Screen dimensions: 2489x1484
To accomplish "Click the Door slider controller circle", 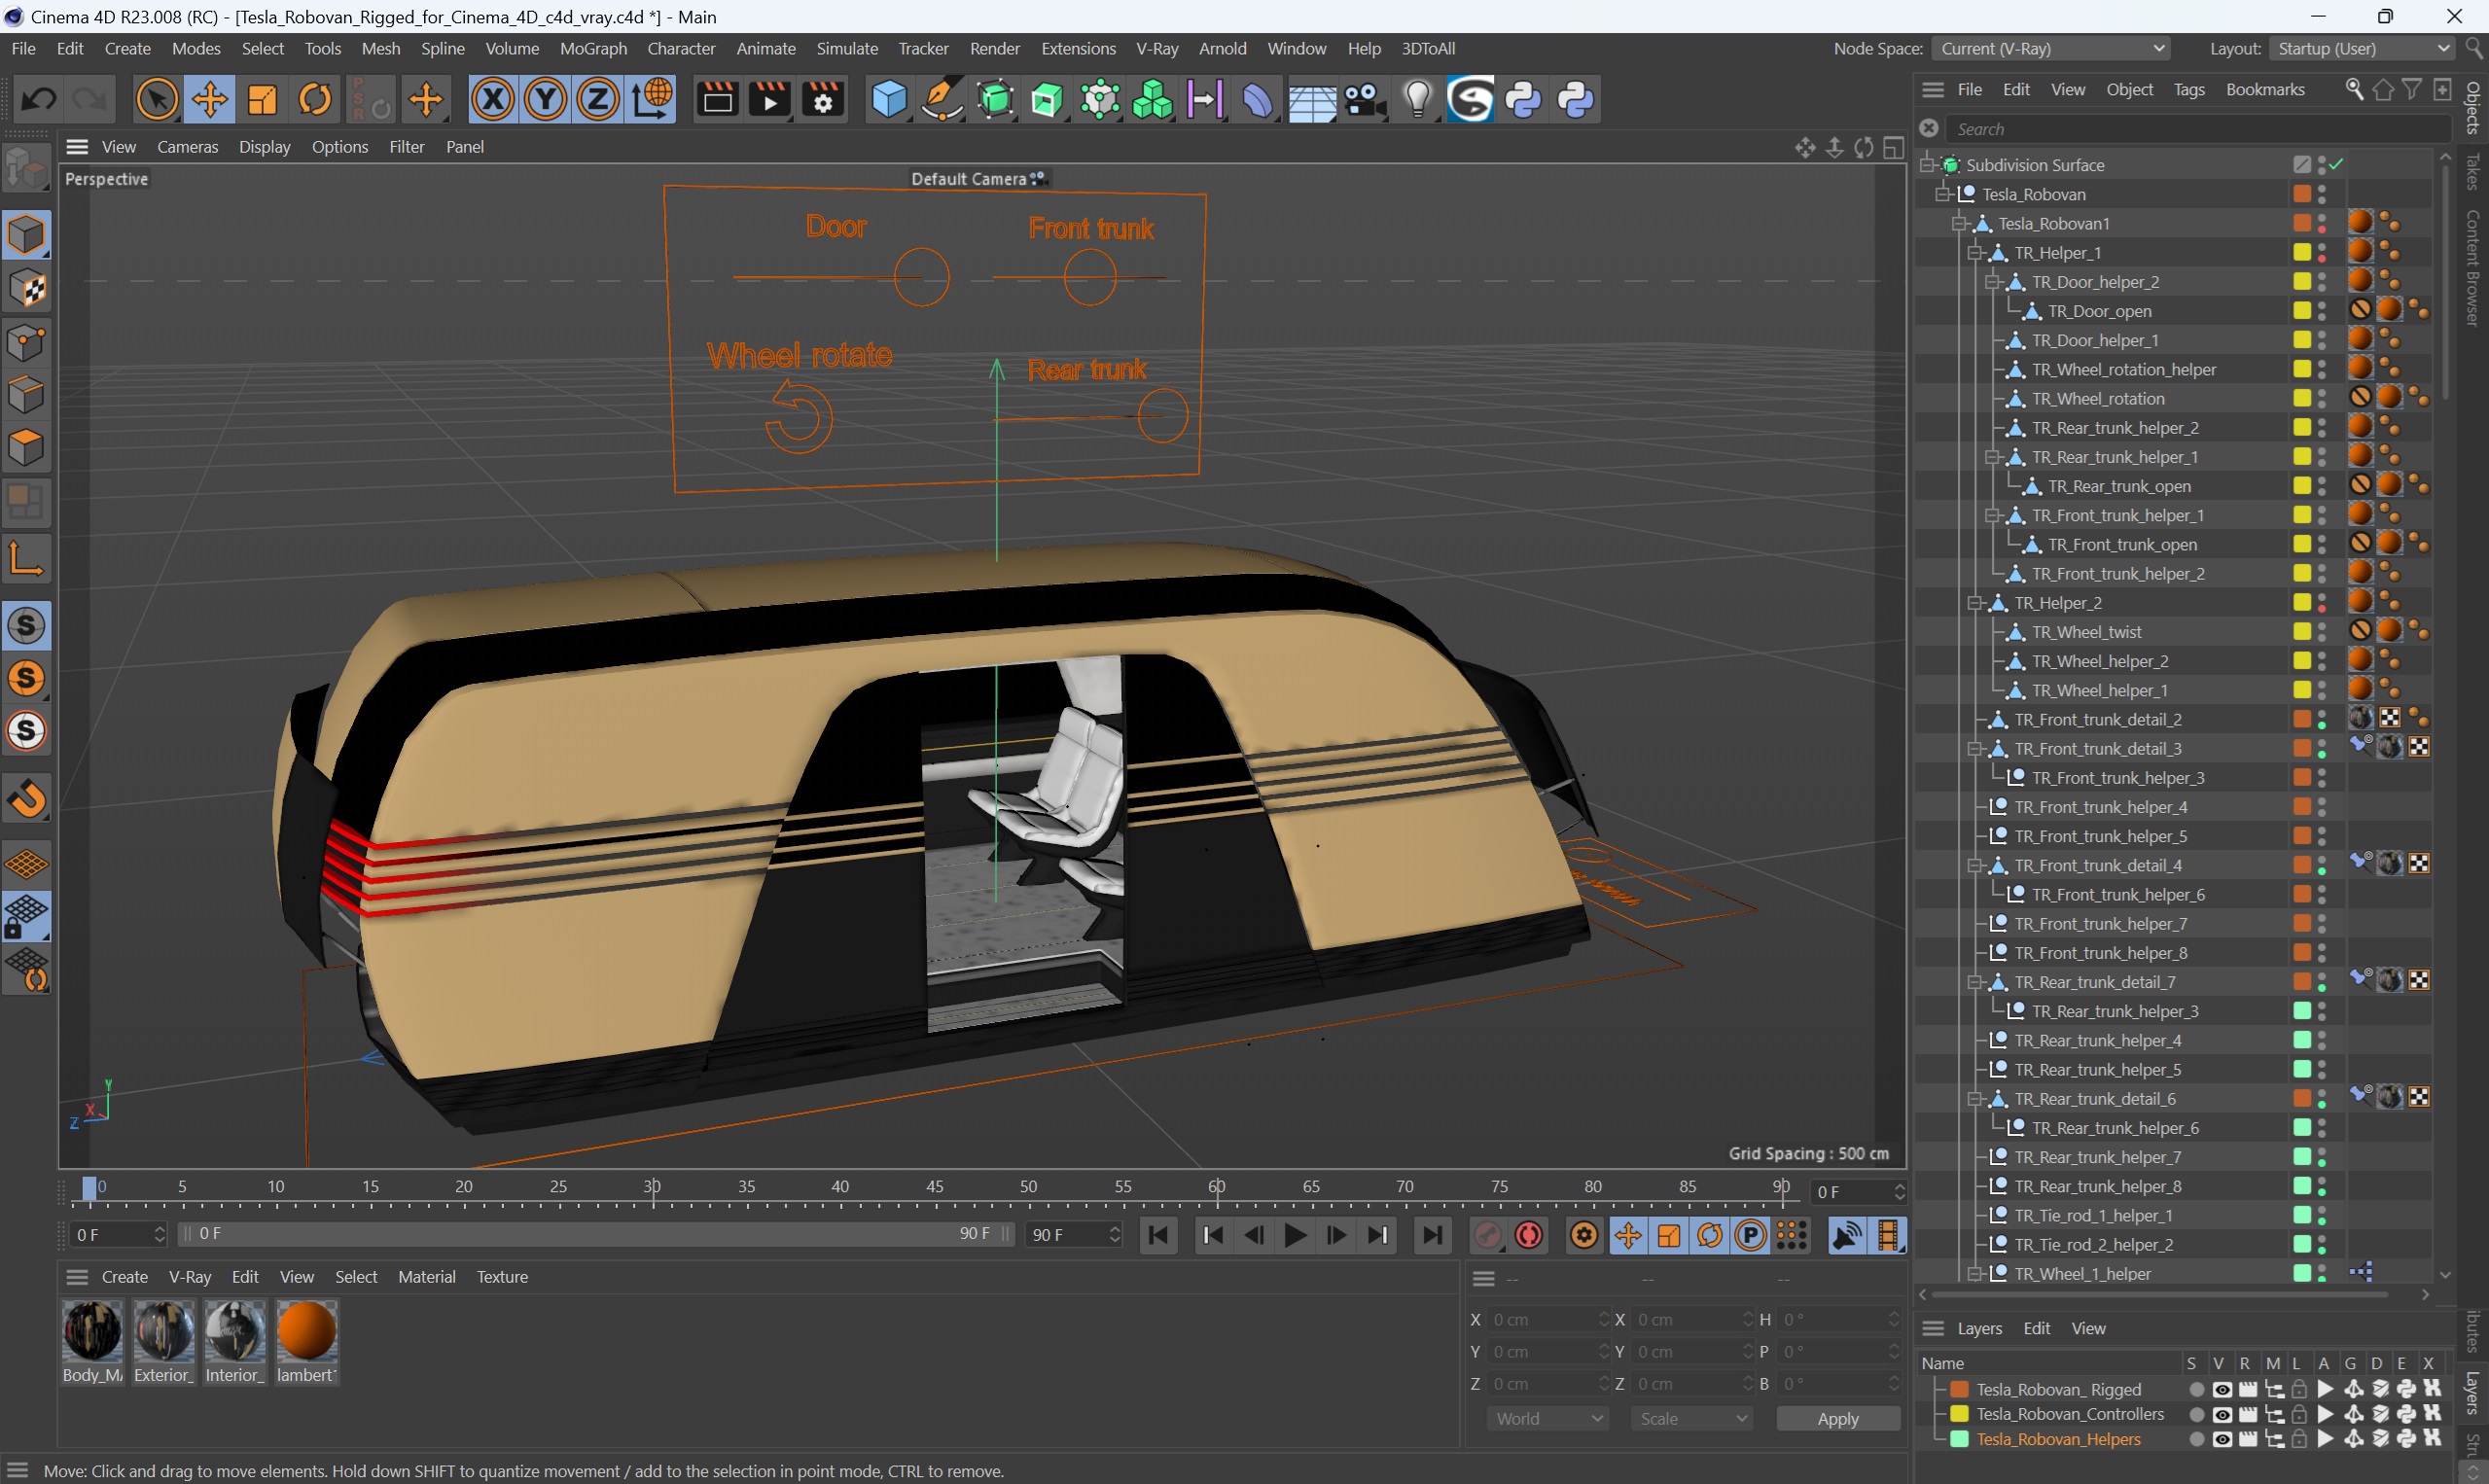I will click(921, 277).
